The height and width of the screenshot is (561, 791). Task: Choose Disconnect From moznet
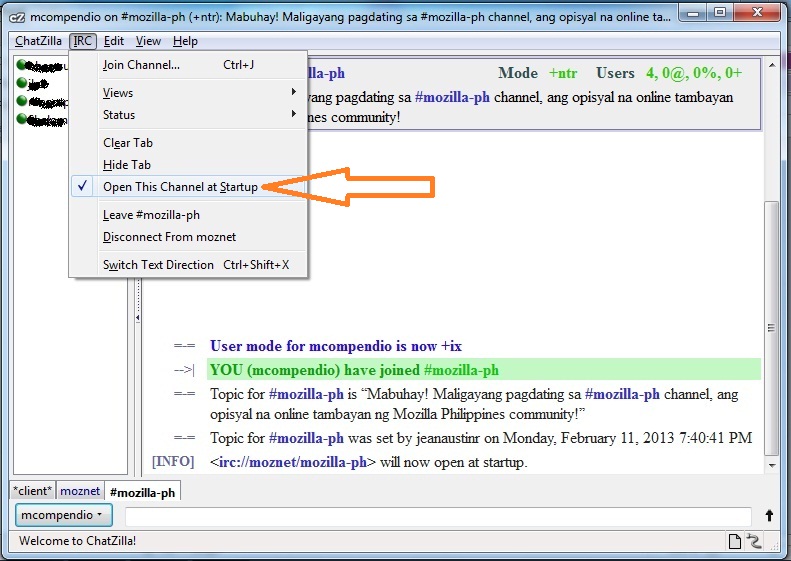(x=188, y=237)
